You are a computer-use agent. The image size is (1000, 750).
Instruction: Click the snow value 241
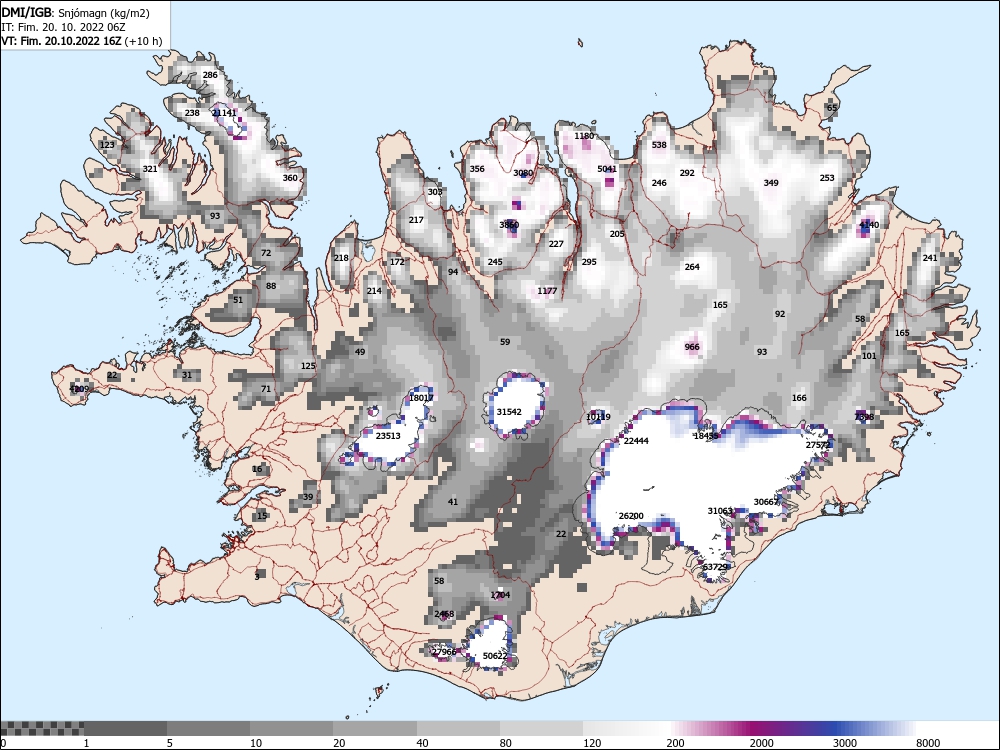point(930,258)
